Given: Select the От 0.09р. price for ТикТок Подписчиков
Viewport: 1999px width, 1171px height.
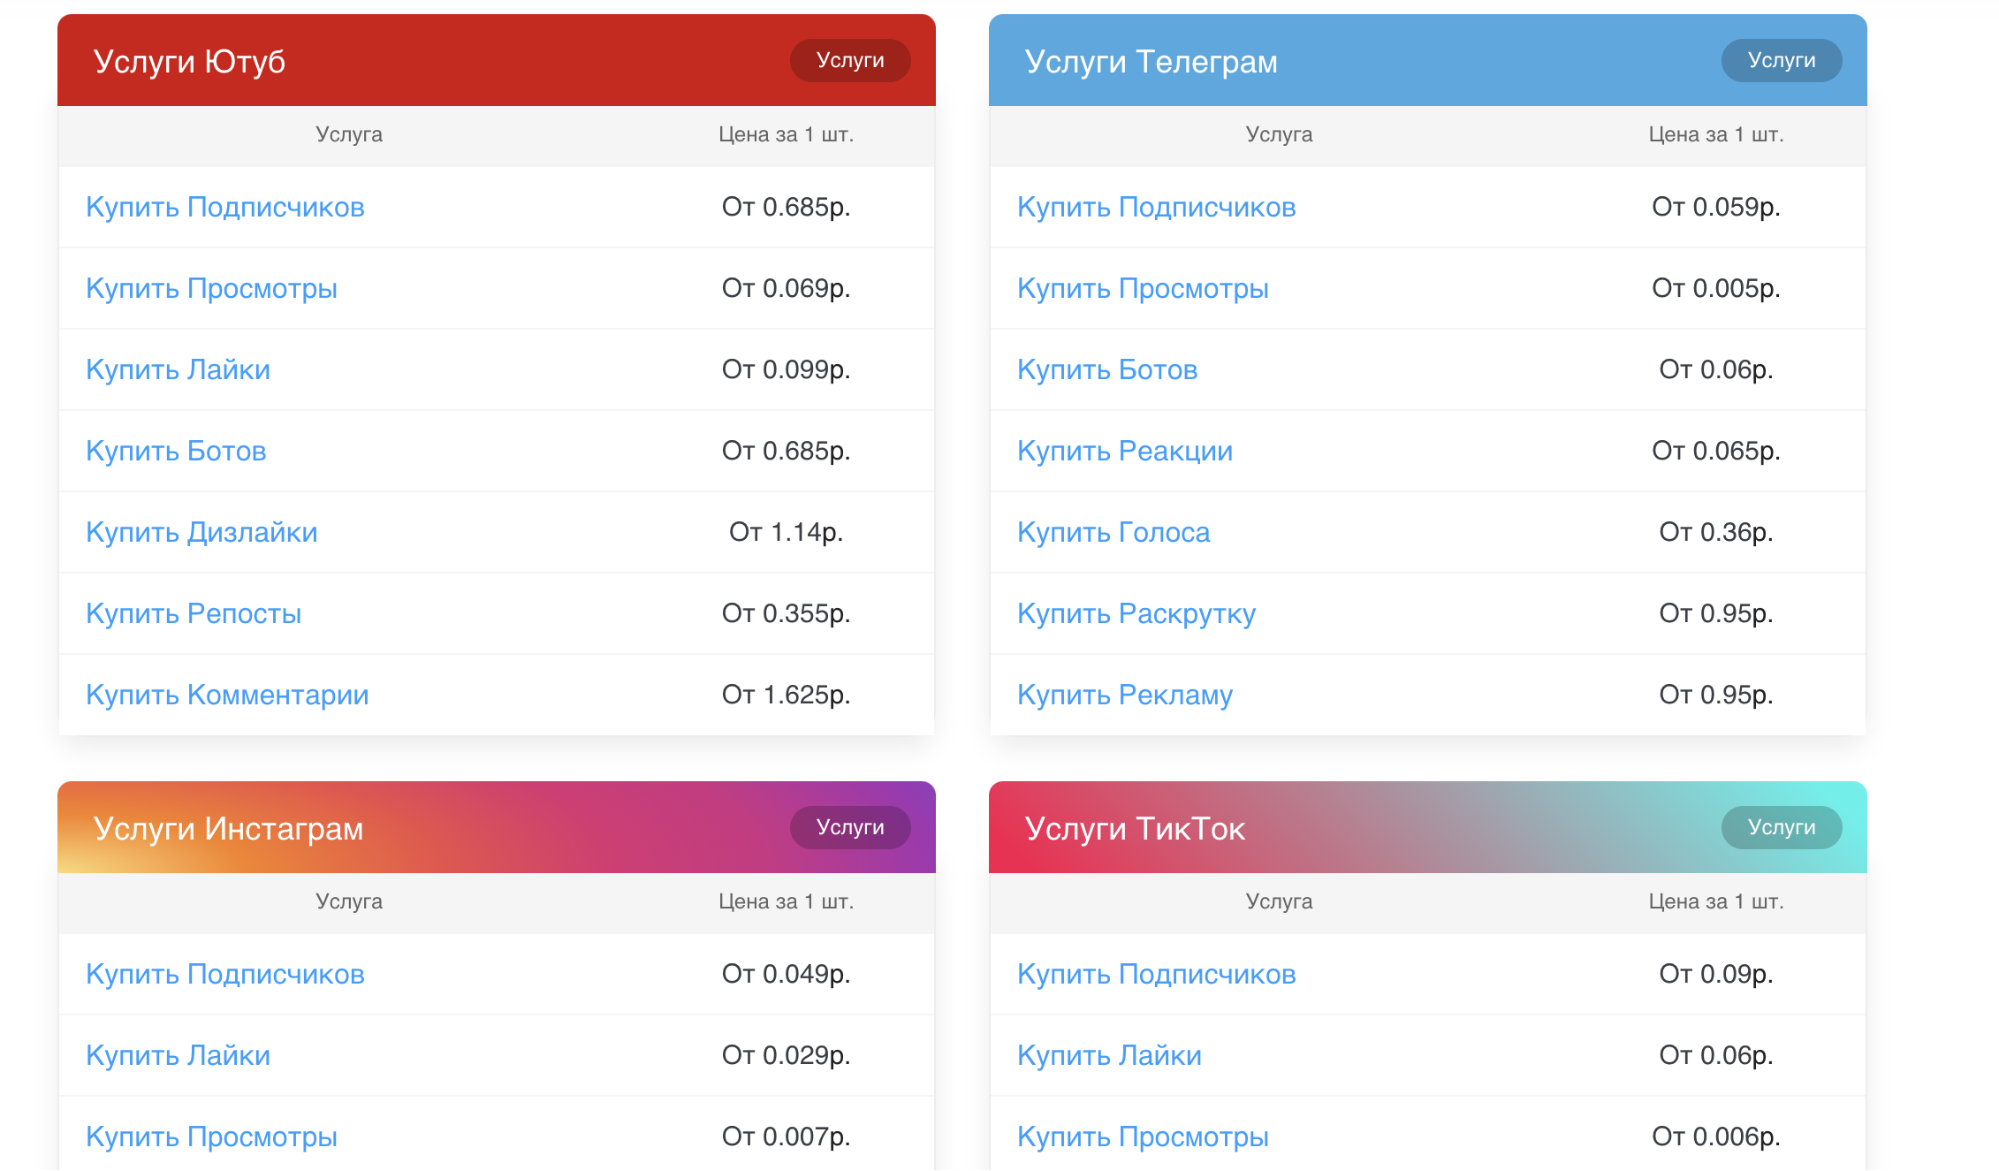Looking at the screenshot, I should pyautogui.click(x=1716, y=974).
